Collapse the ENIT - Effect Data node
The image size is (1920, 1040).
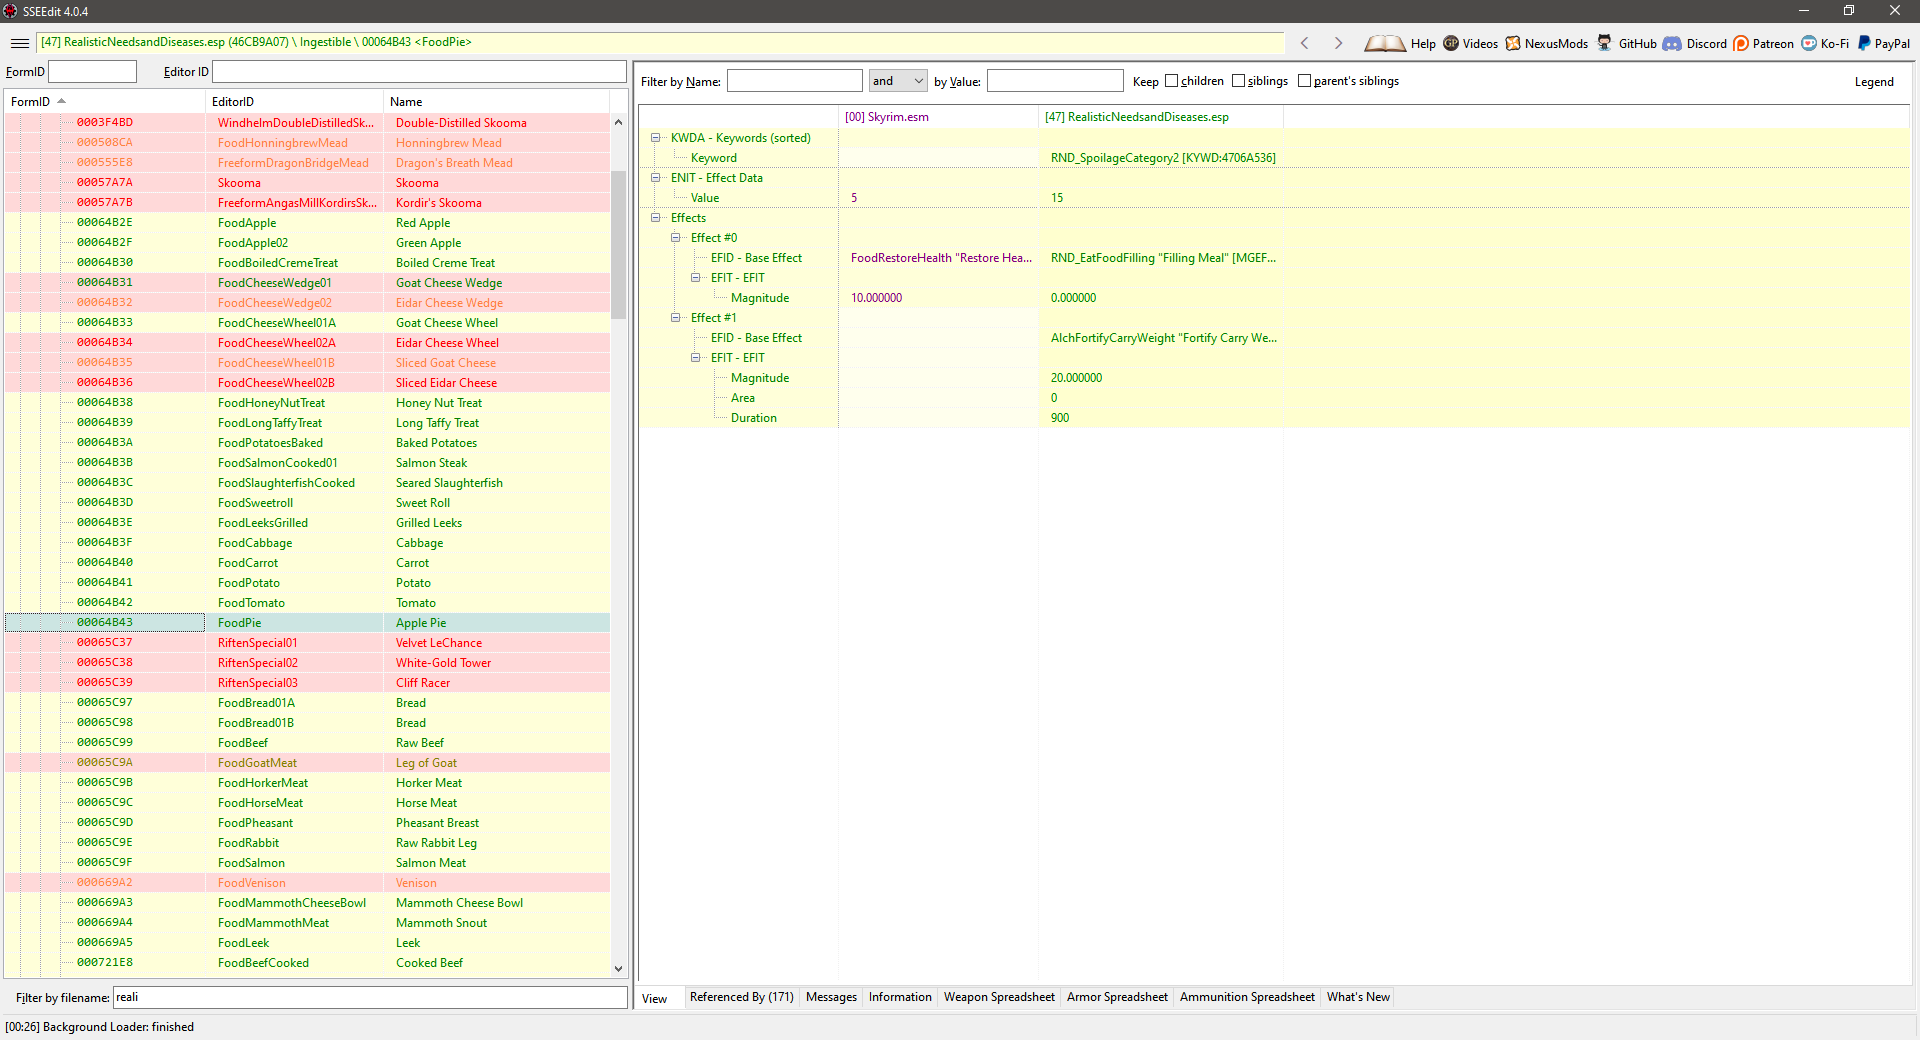pyautogui.click(x=656, y=178)
